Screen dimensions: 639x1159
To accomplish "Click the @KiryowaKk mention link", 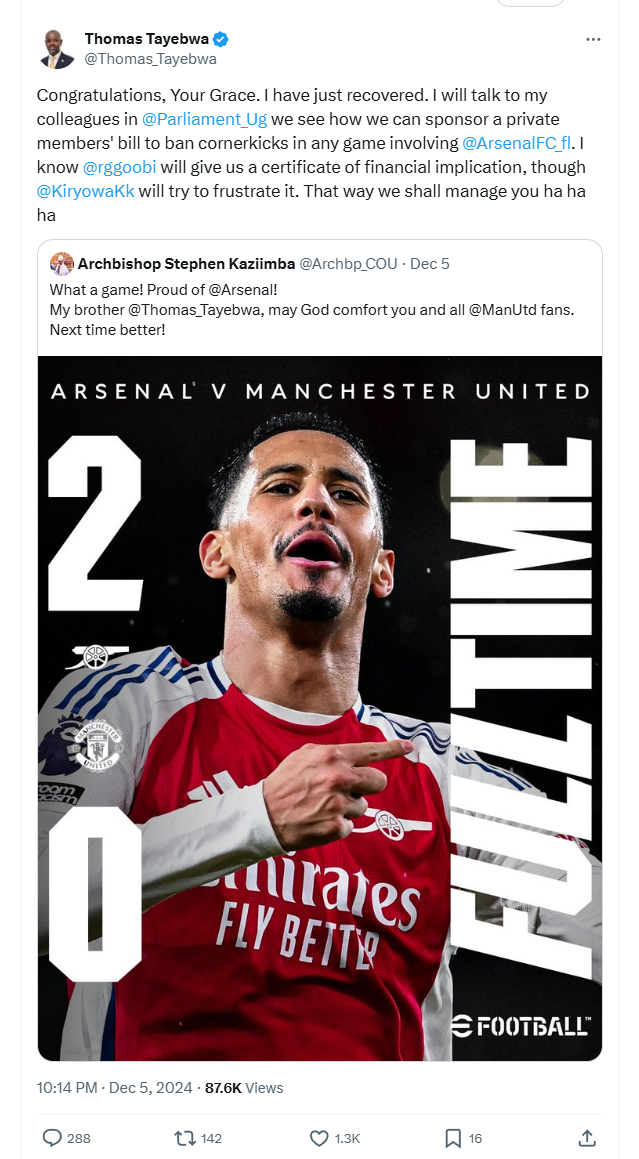I will point(85,191).
